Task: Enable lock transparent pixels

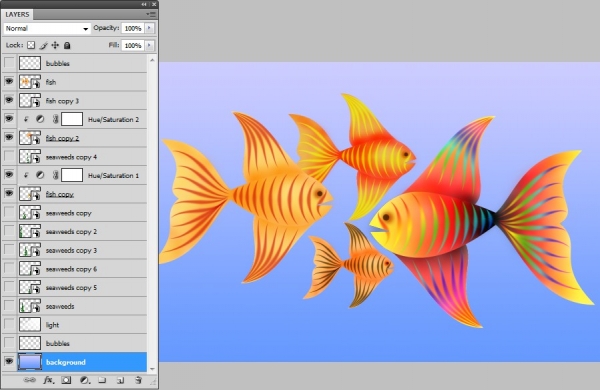Action: [31, 46]
